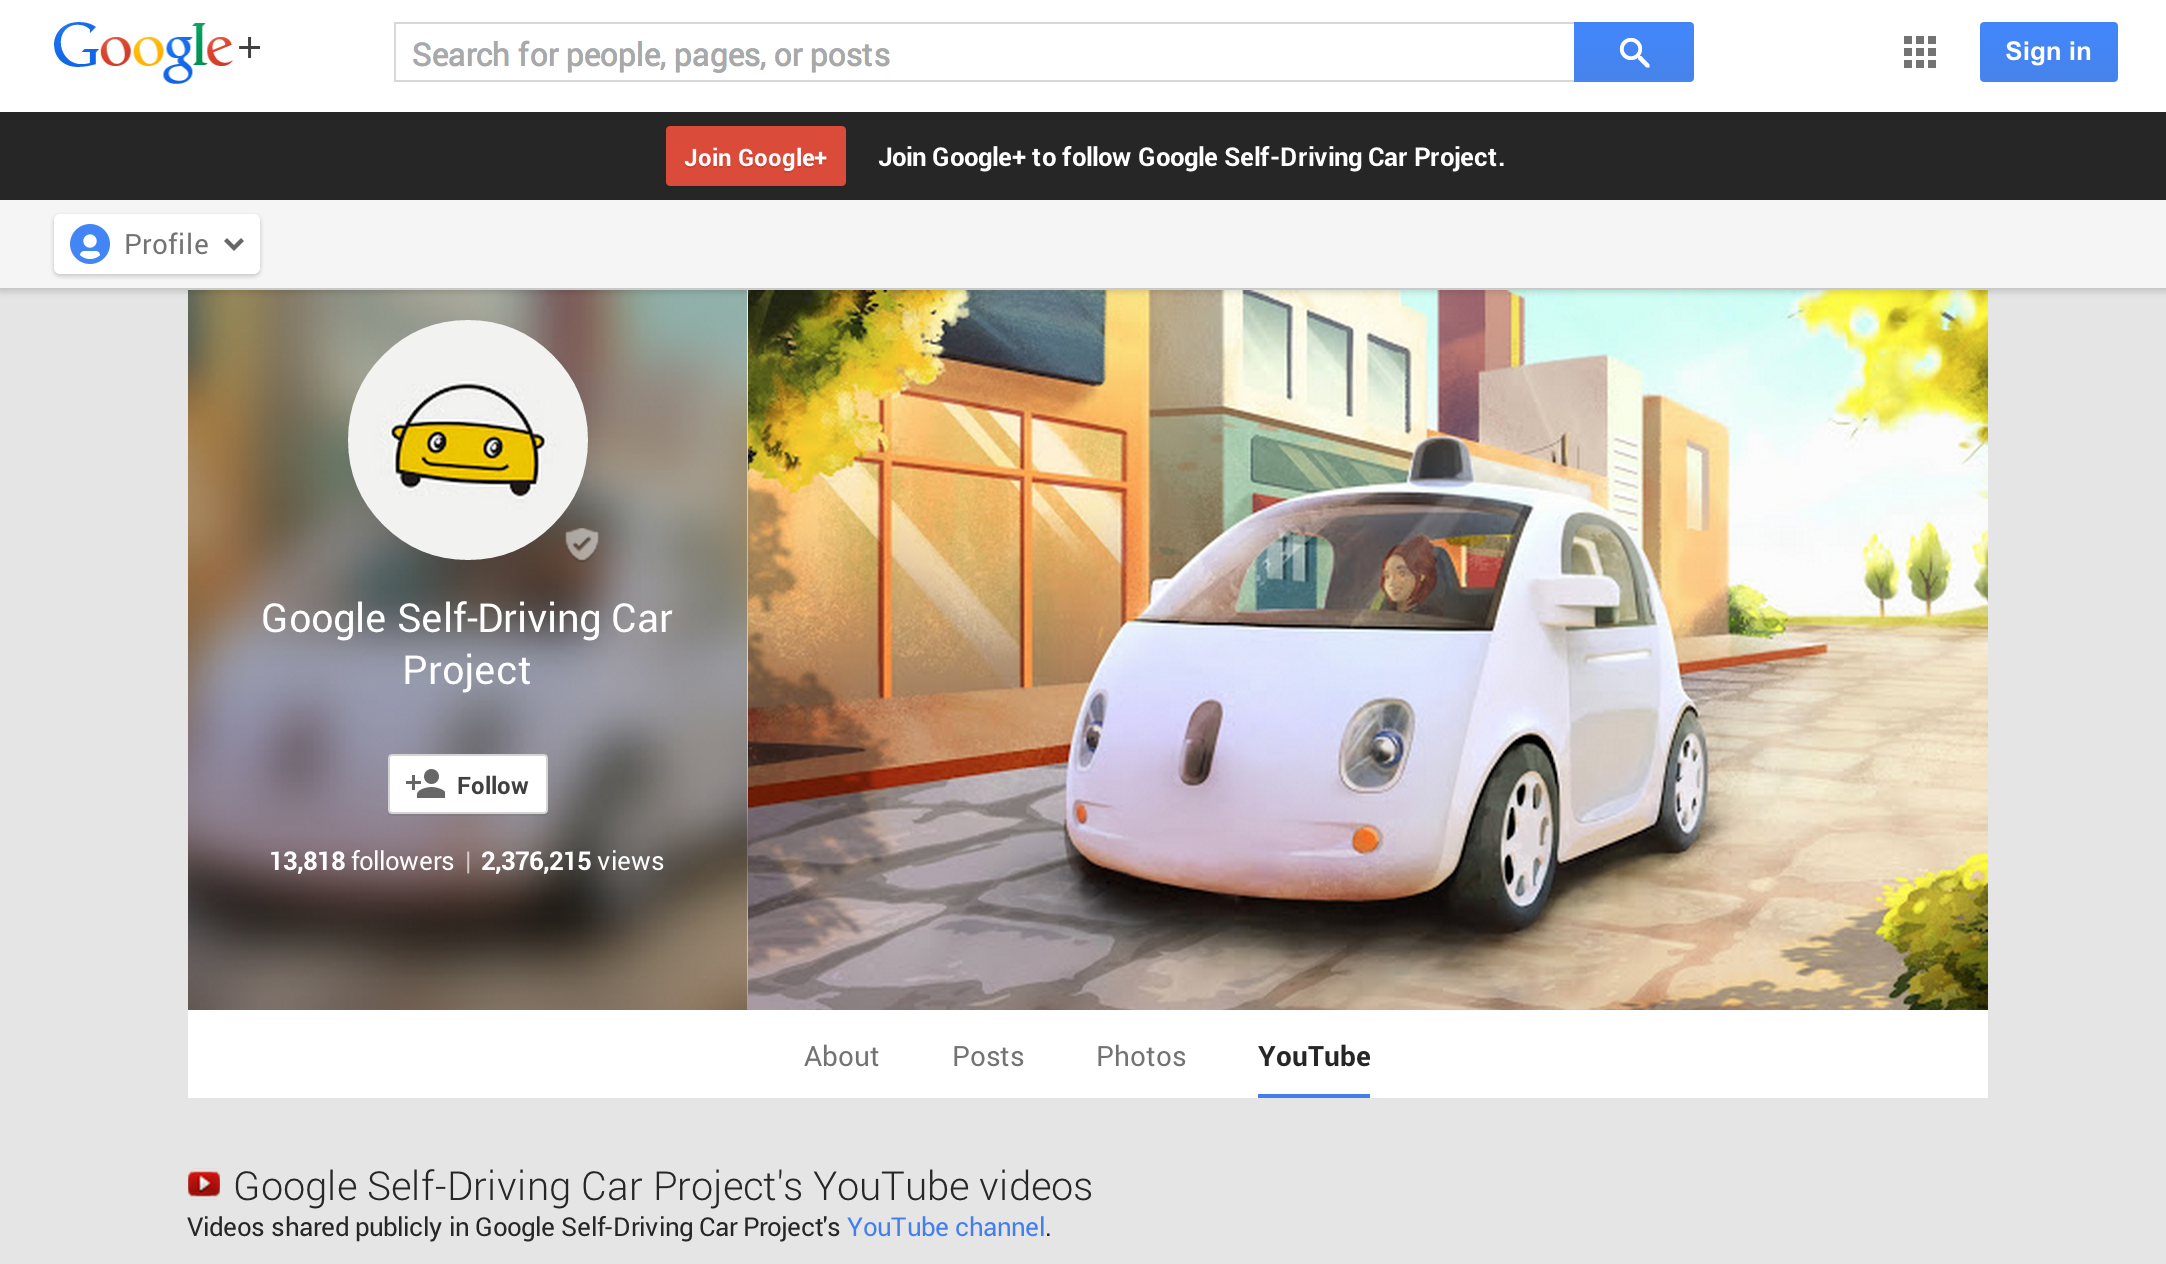Click the red Join Google+ button
Image resolution: width=2166 pixels, height=1264 pixels.
tap(755, 157)
